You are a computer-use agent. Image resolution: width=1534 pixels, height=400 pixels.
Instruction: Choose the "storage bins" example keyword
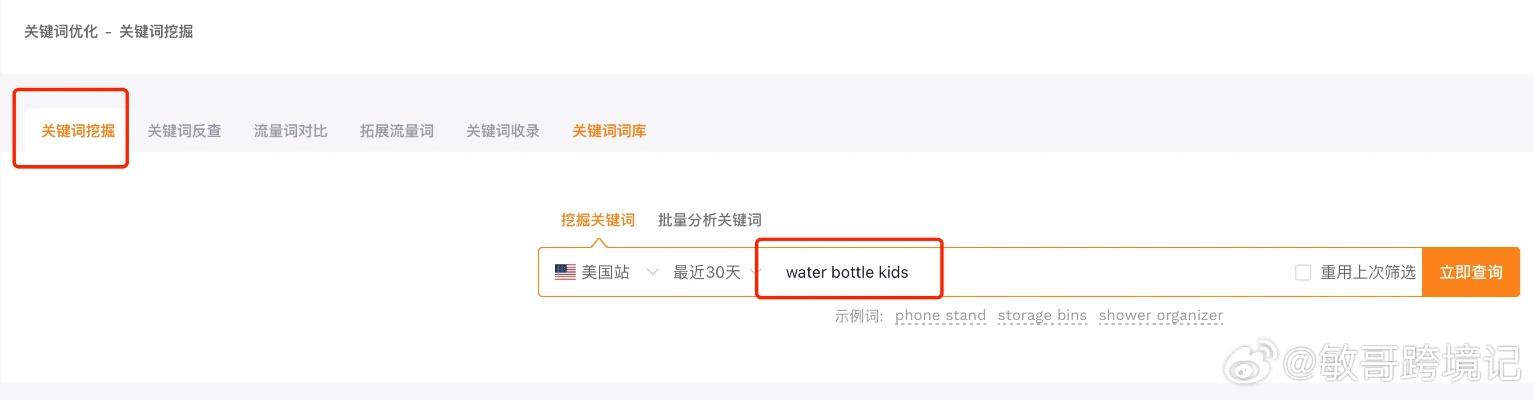point(1042,316)
